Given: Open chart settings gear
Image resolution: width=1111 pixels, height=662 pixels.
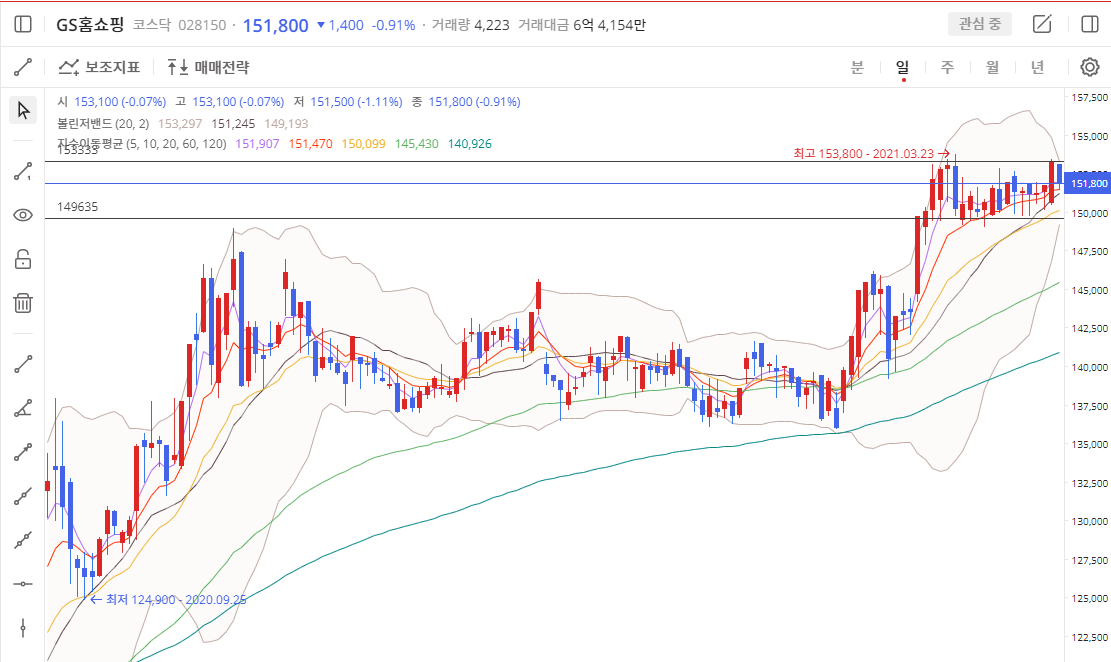Looking at the screenshot, I should (1090, 67).
